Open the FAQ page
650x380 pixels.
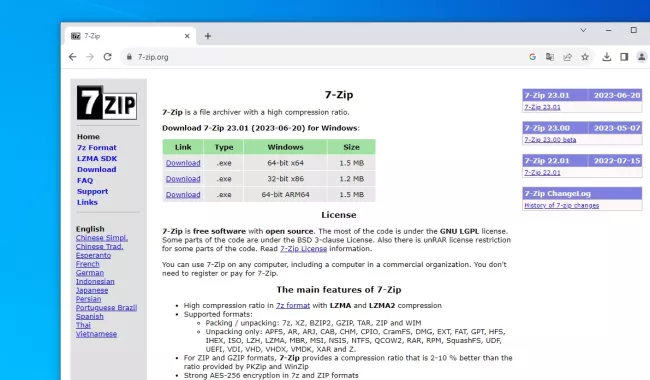coord(85,181)
